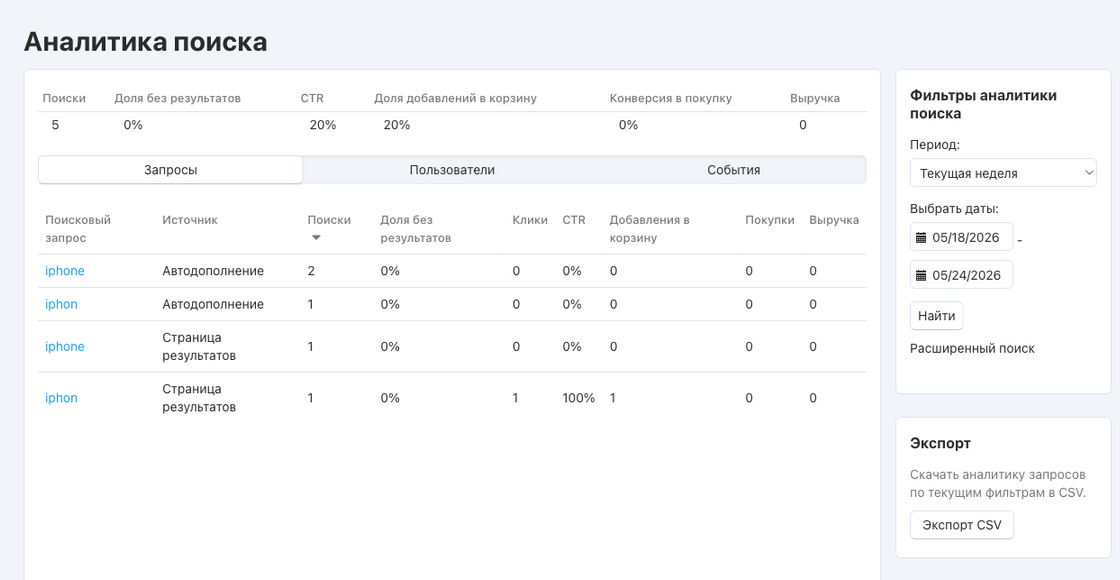The height and width of the screenshot is (580, 1120).
Task: Sort by Добавления в корзину column header
Action: click(649, 229)
